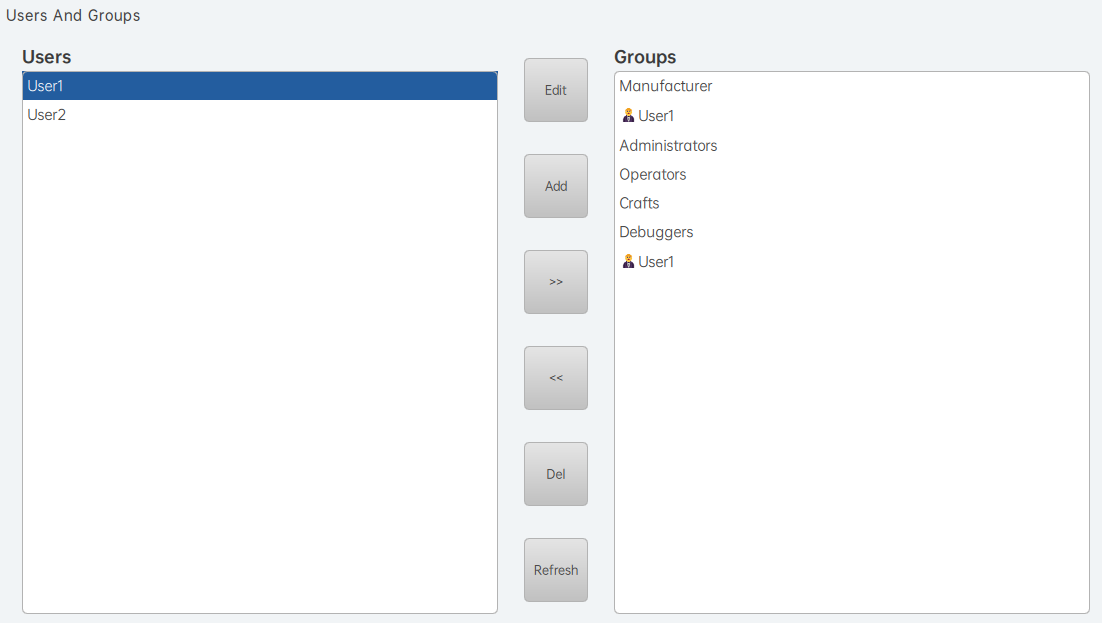Image resolution: width=1102 pixels, height=623 pixels.
Task: Select the Administrators group
Action: (x=668, y=146)
